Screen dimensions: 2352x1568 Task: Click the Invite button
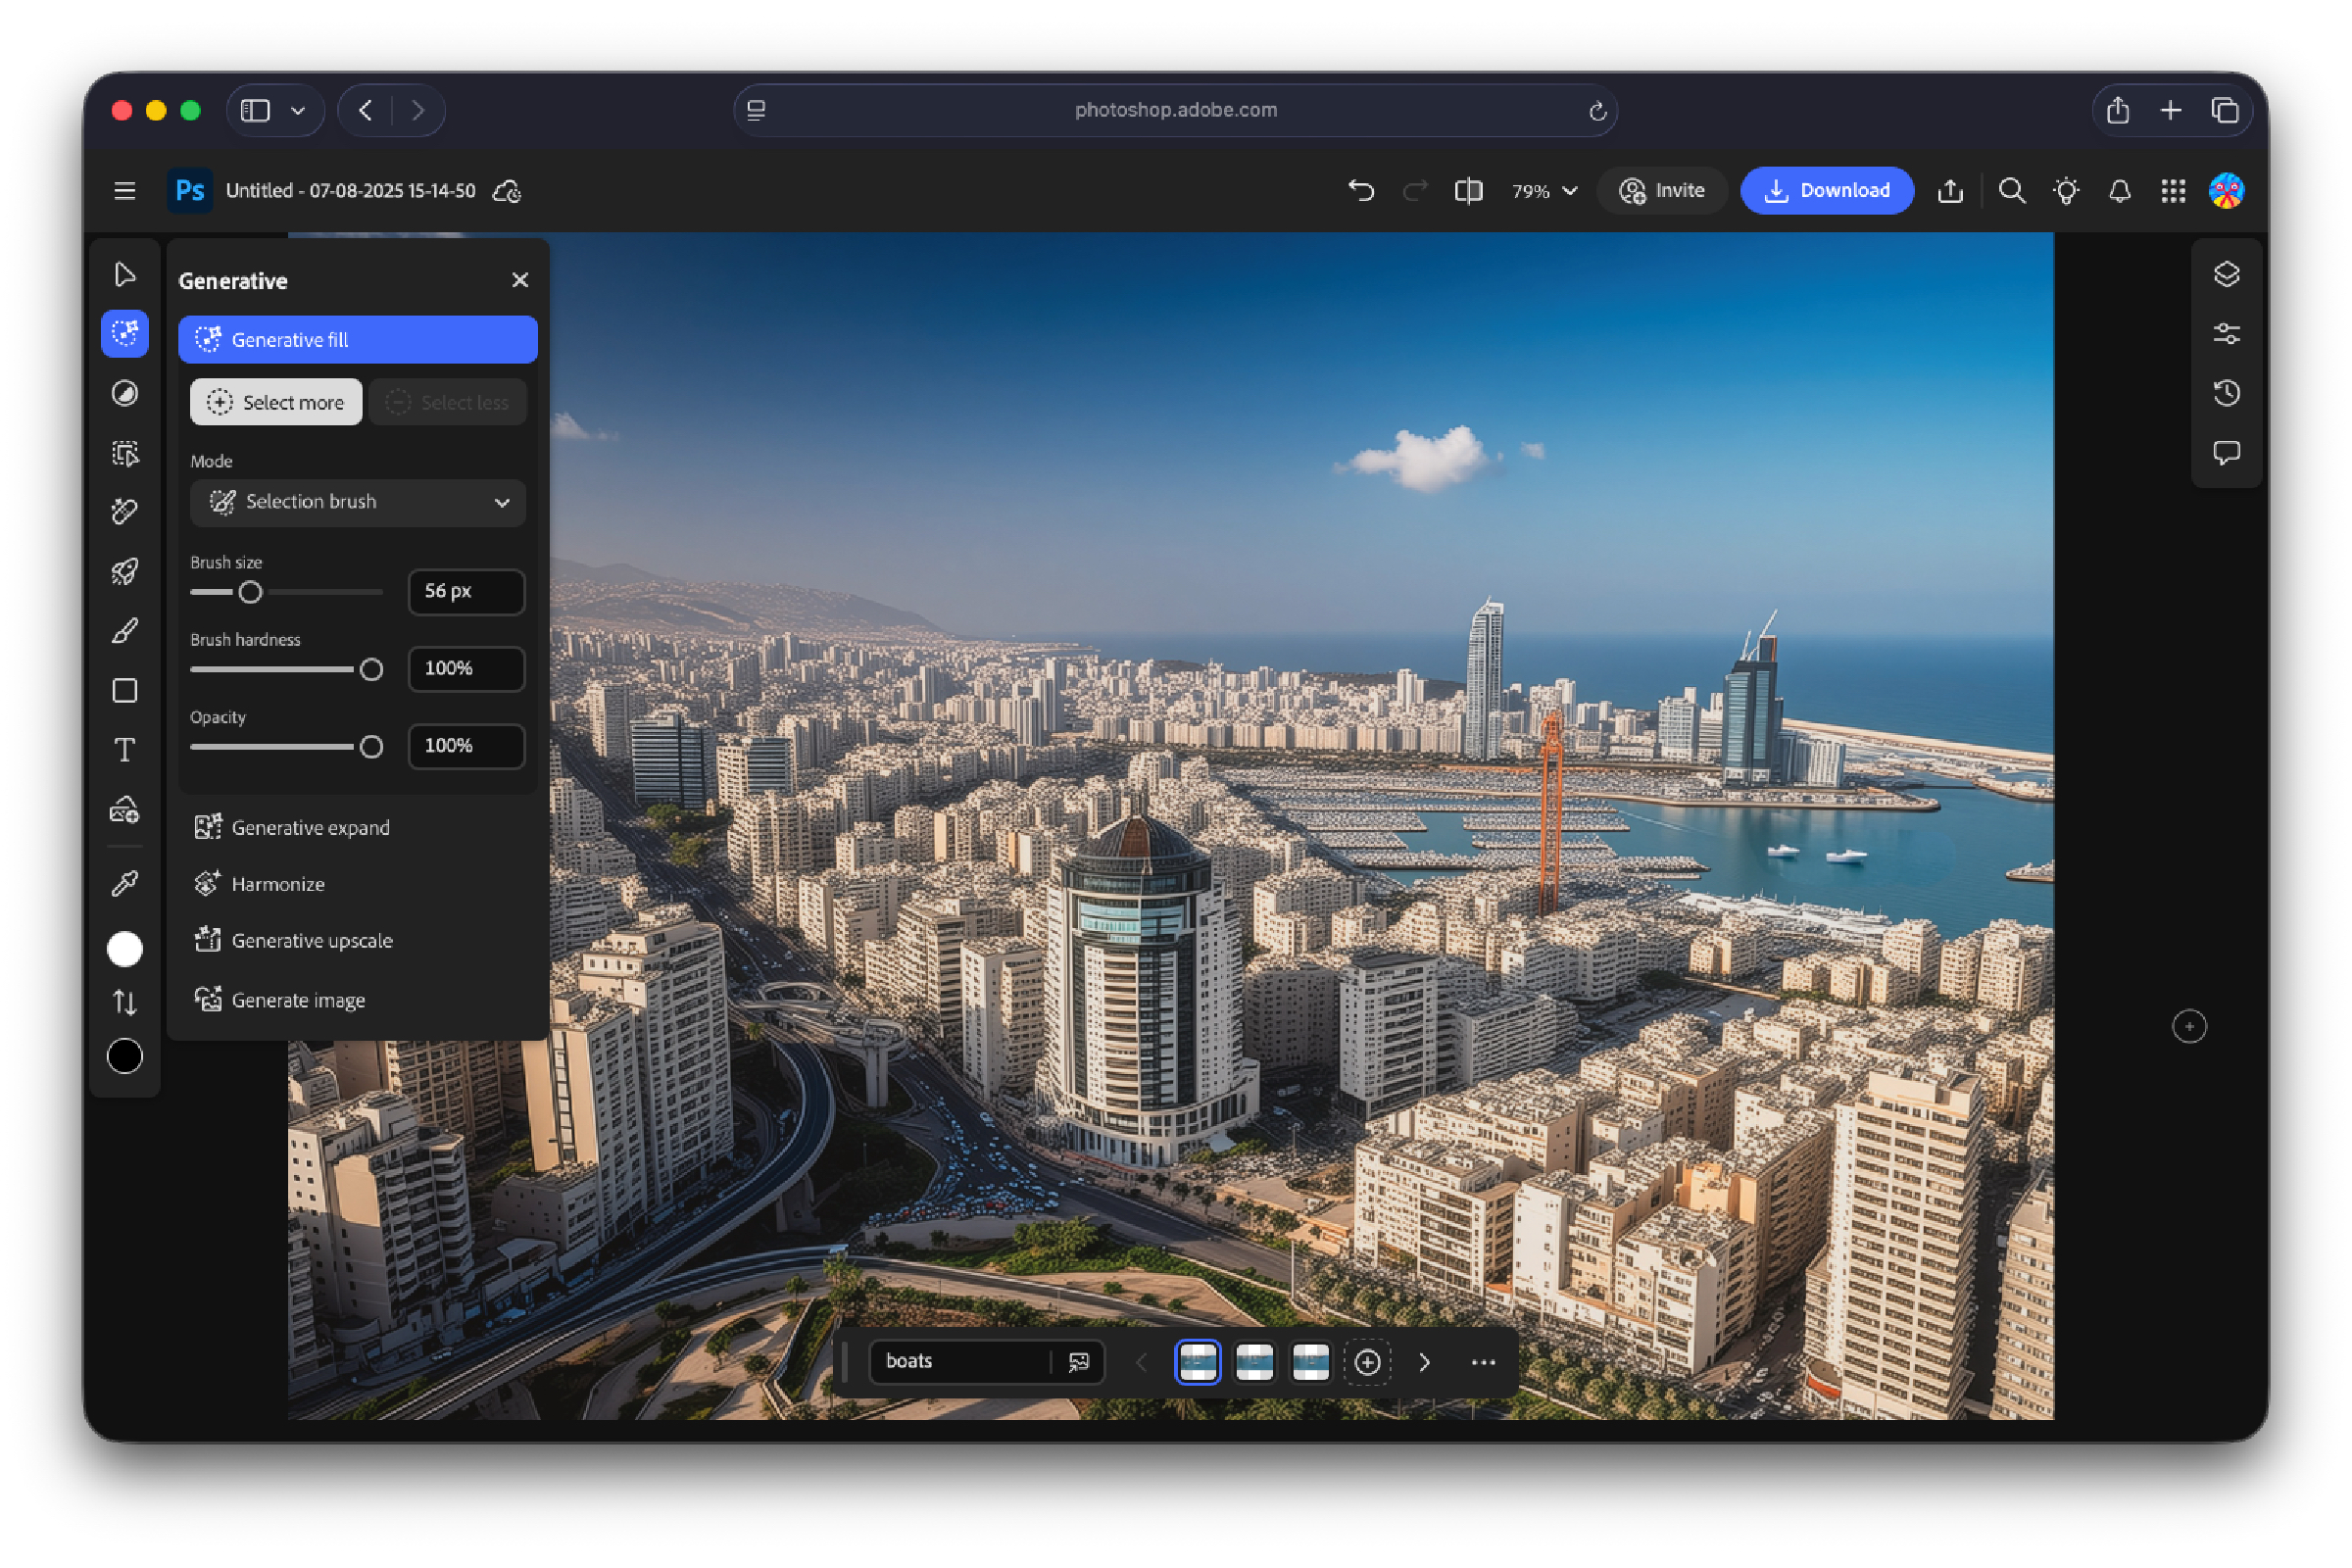point(1661,190)
